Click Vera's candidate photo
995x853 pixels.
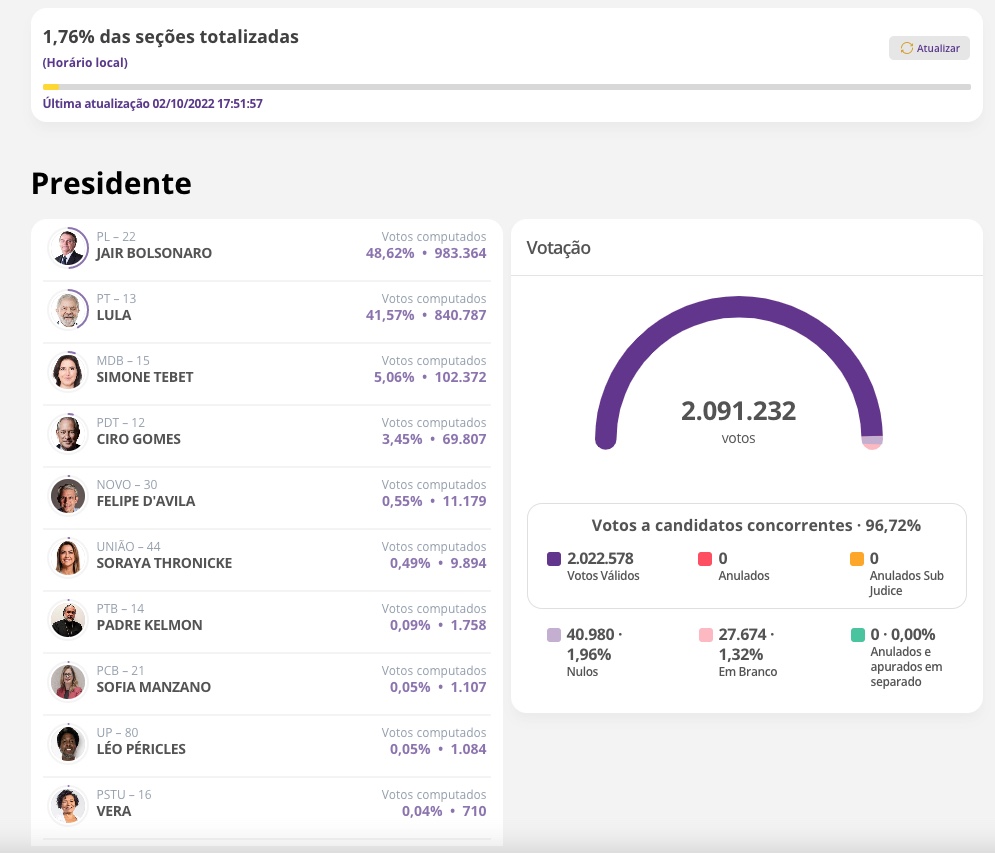tap(67, 805)
